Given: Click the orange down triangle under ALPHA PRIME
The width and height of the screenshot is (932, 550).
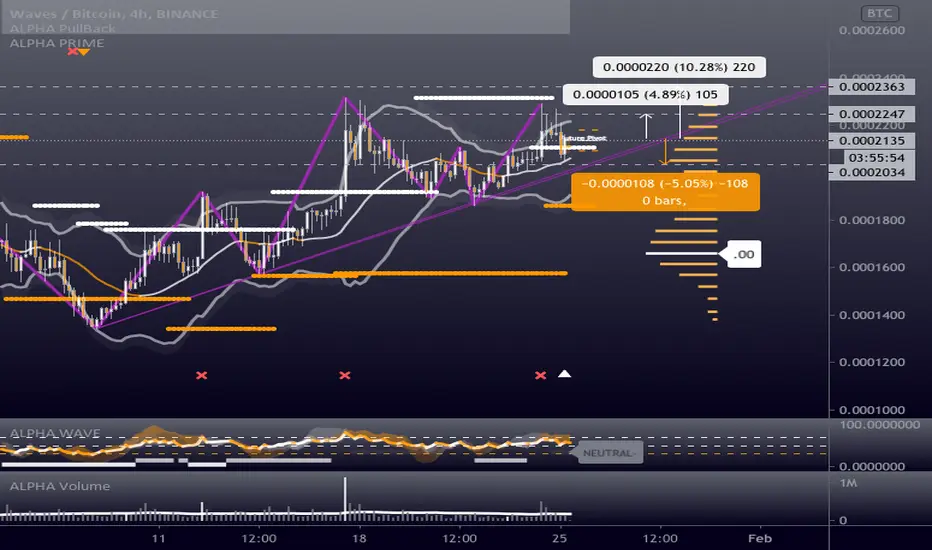Looking at the screenshot, I should 84,52.
